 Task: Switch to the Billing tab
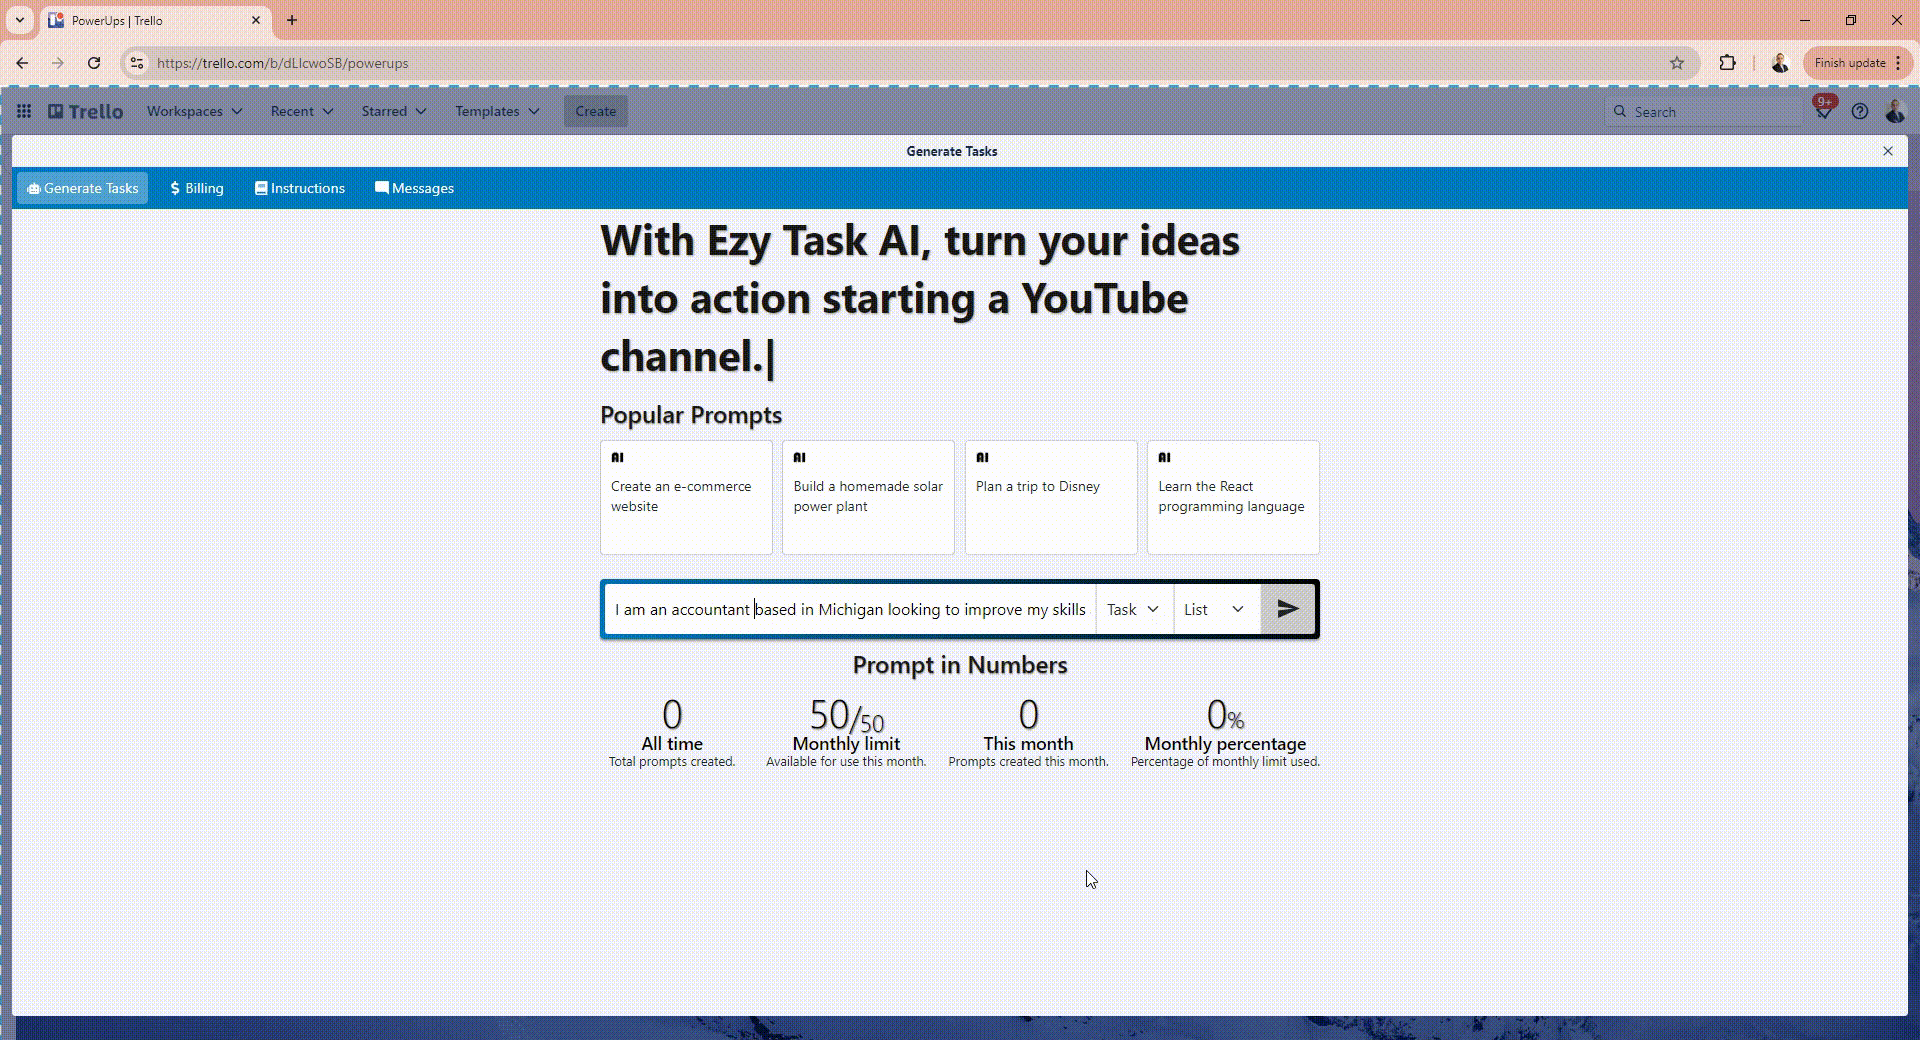(197, 188)
